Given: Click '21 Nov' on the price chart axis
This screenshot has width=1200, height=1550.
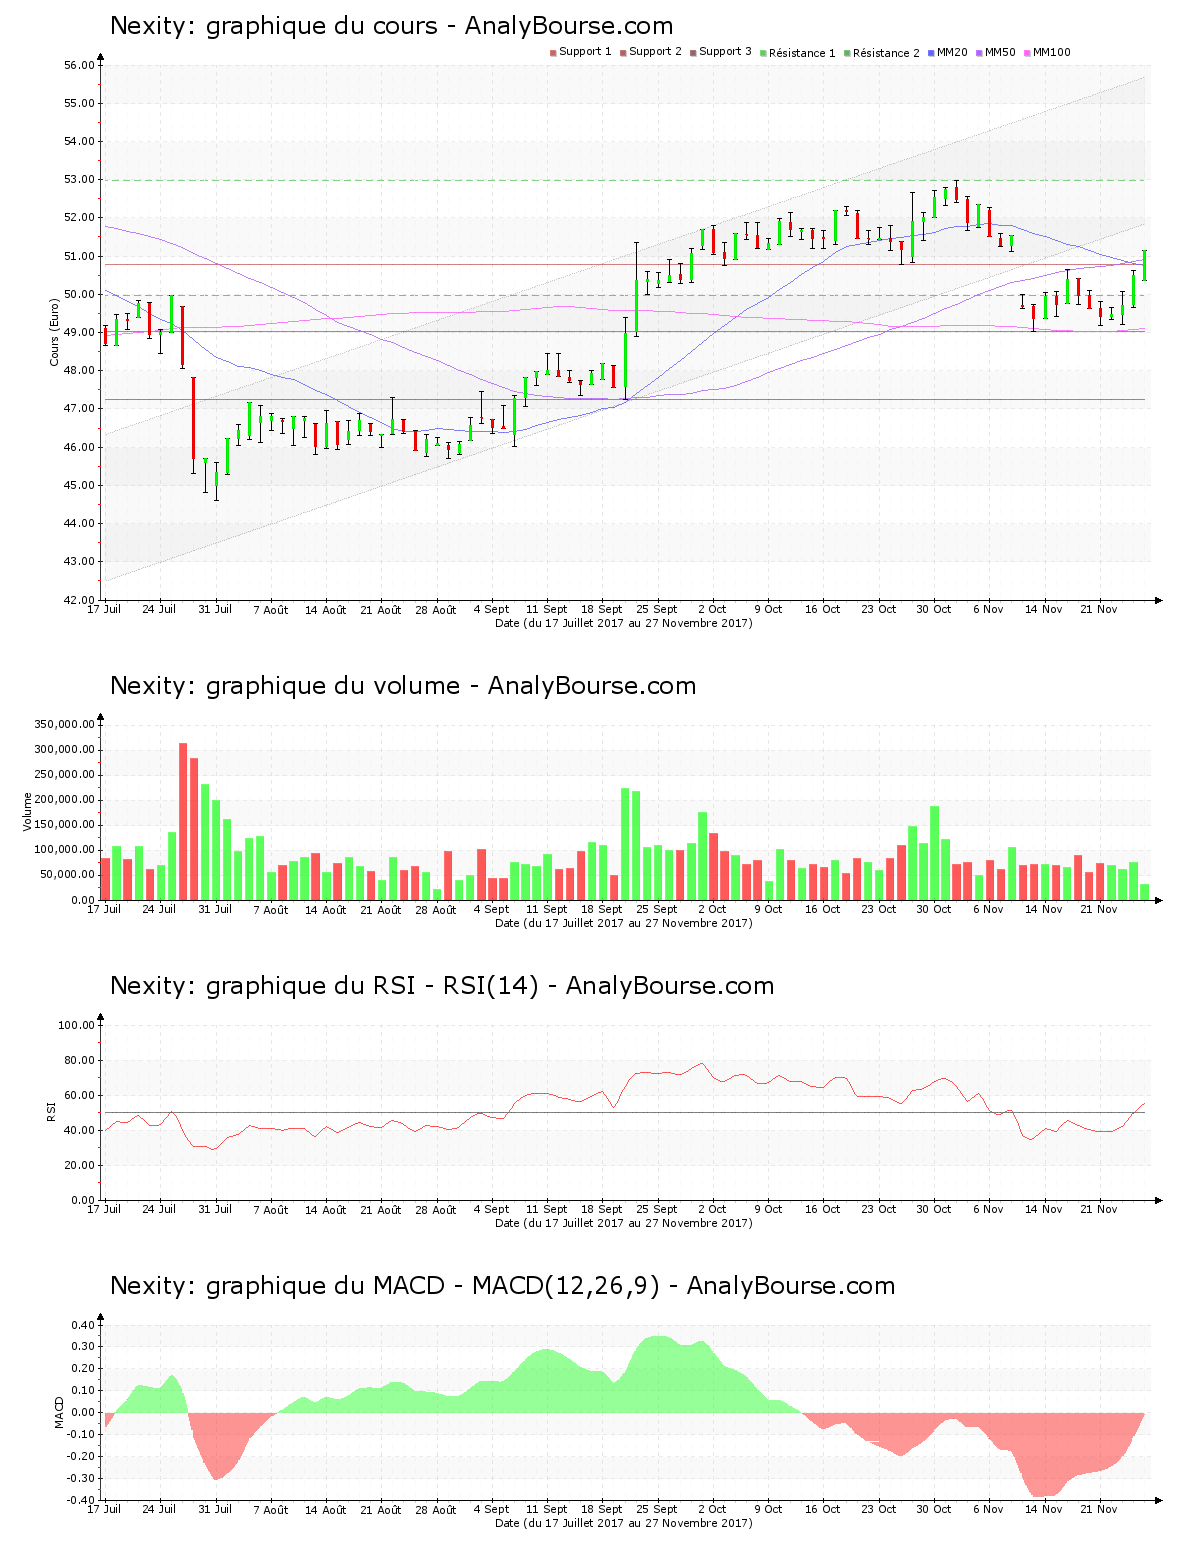Looking at the screenshot, I should tap(1099, 609).
